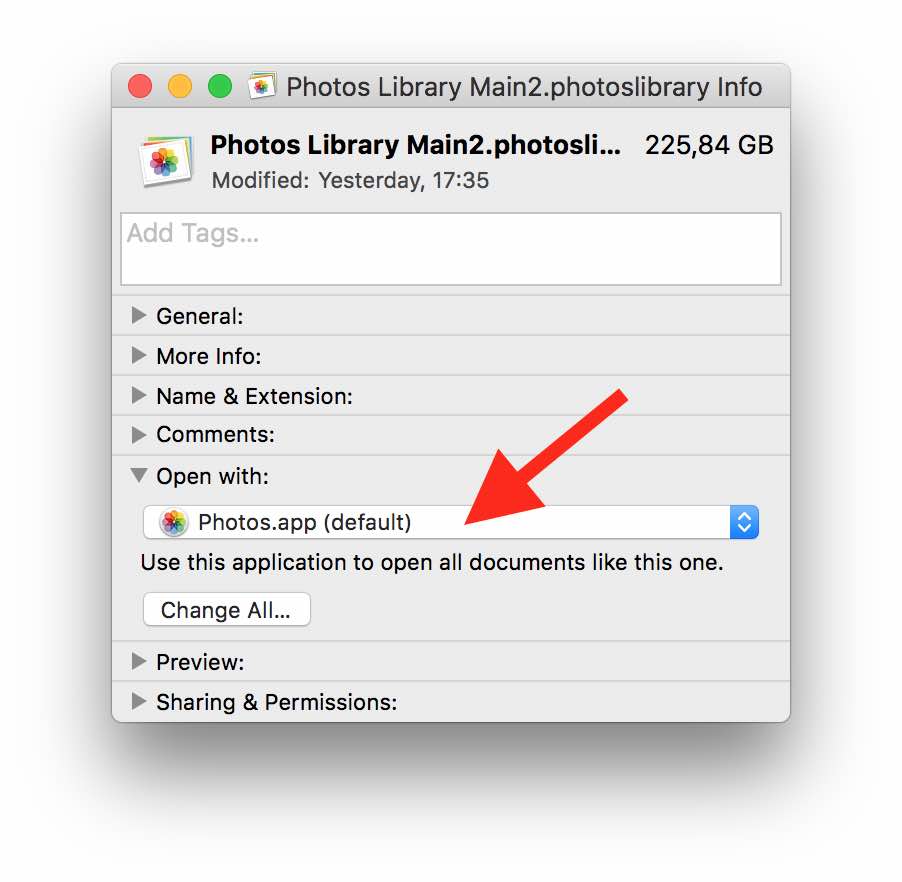Click the large Photos Library icon in header

[166, 160]
